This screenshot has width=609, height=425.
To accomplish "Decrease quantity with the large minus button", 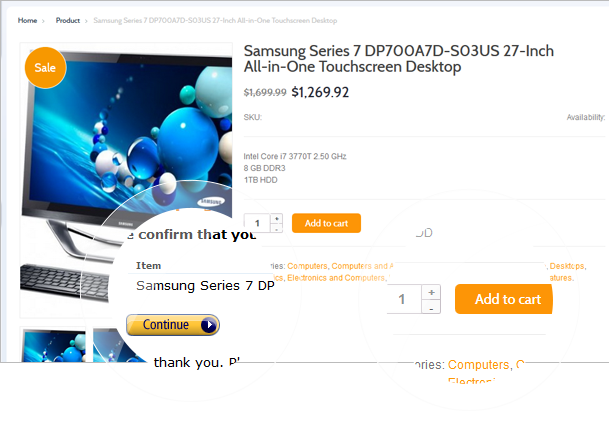I will pos(431,307).
